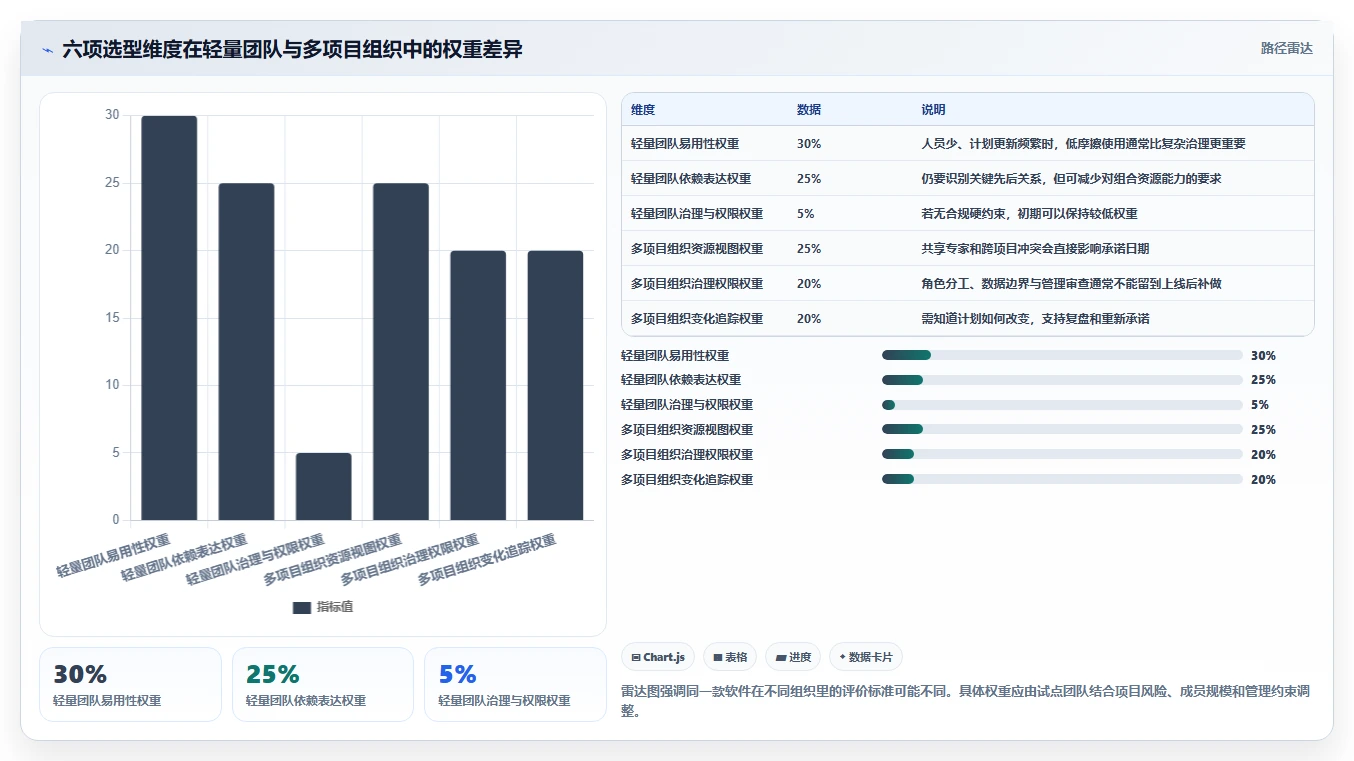This screenshot has width=1354, height=761.
Task: Click the 多项目组织资源视图权重 progress bar
Action: tap(1062, 430)
